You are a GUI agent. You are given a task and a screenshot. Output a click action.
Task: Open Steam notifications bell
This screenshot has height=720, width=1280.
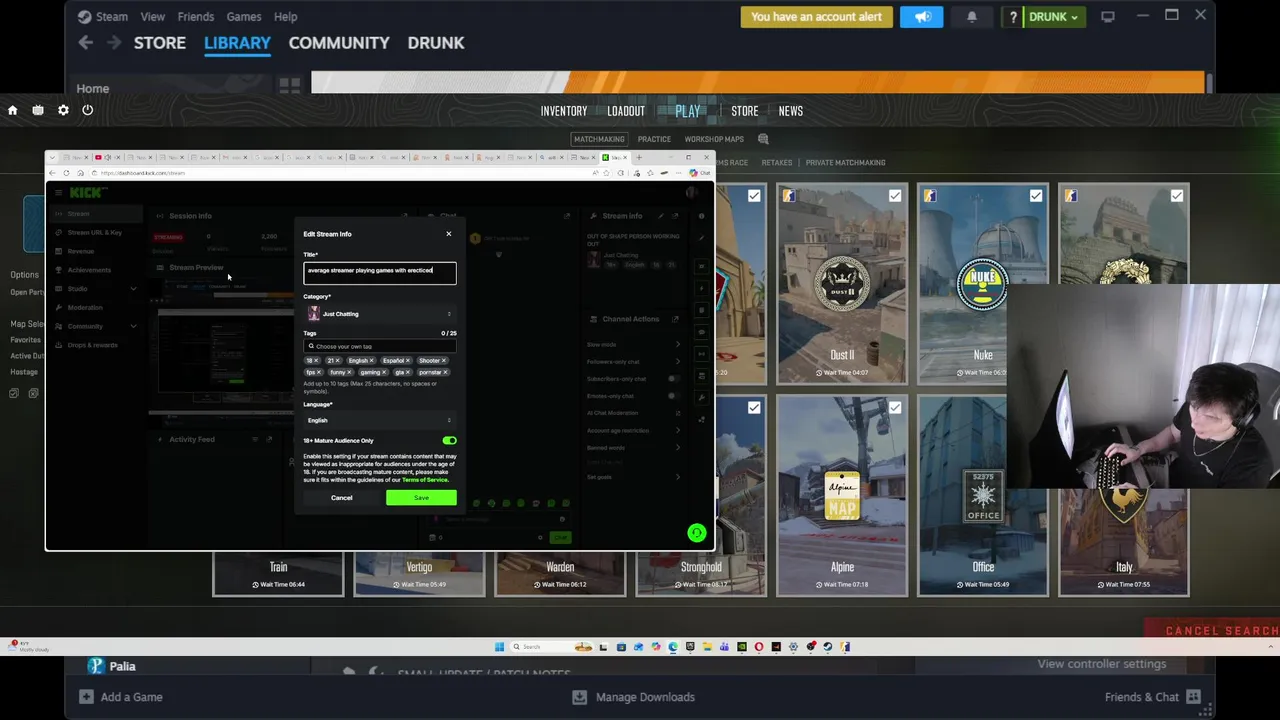(972, 17)
